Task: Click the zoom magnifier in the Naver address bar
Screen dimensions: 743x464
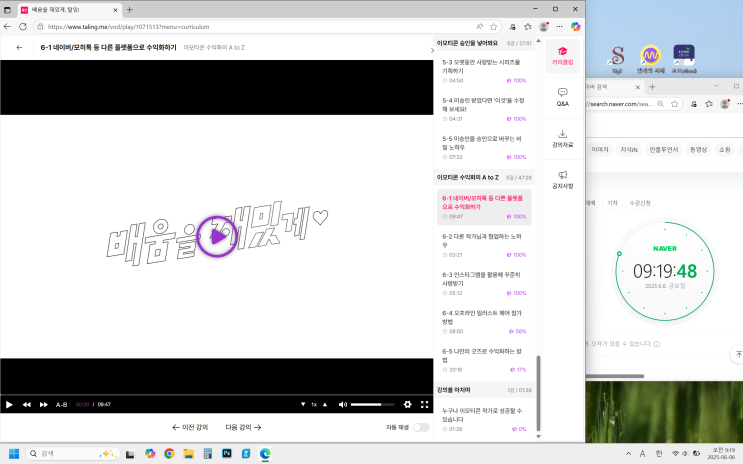Action: (661, 104)
